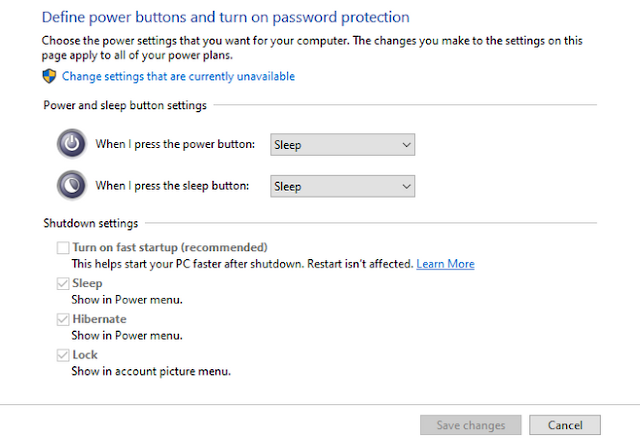640x440 pixels.
Task: Click the sleep button moon icon
Action: (x=71, y=185)
